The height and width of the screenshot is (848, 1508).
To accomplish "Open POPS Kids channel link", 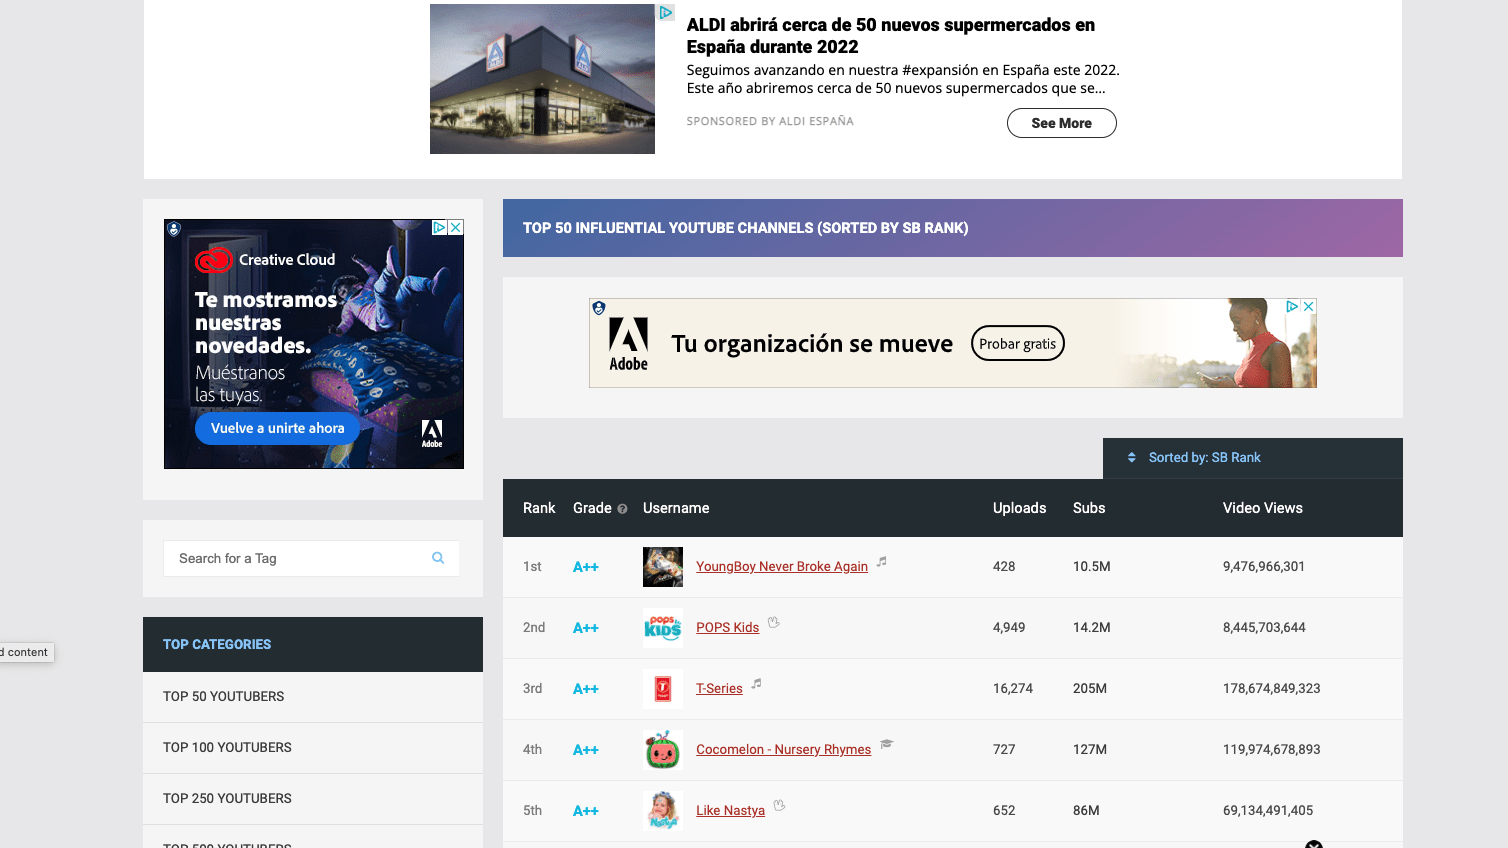I will tap(728, 628).
